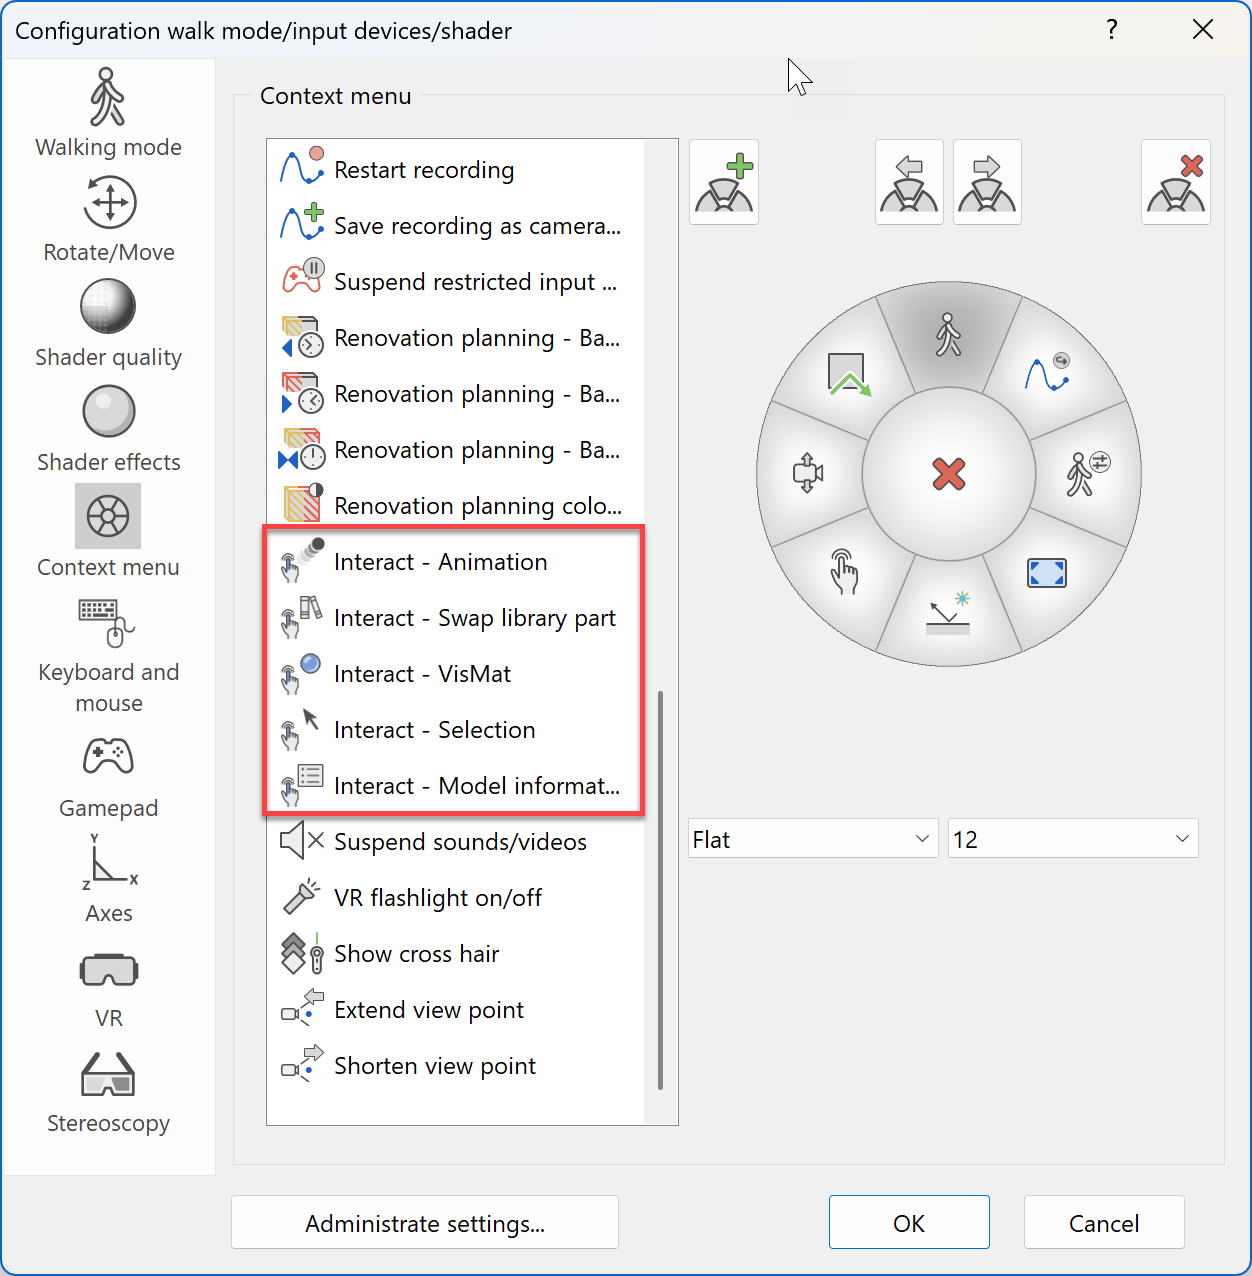The image size is (1252, 1276).
Task: Select the fullscreen segment in the pie menu
Action: 1046,573
